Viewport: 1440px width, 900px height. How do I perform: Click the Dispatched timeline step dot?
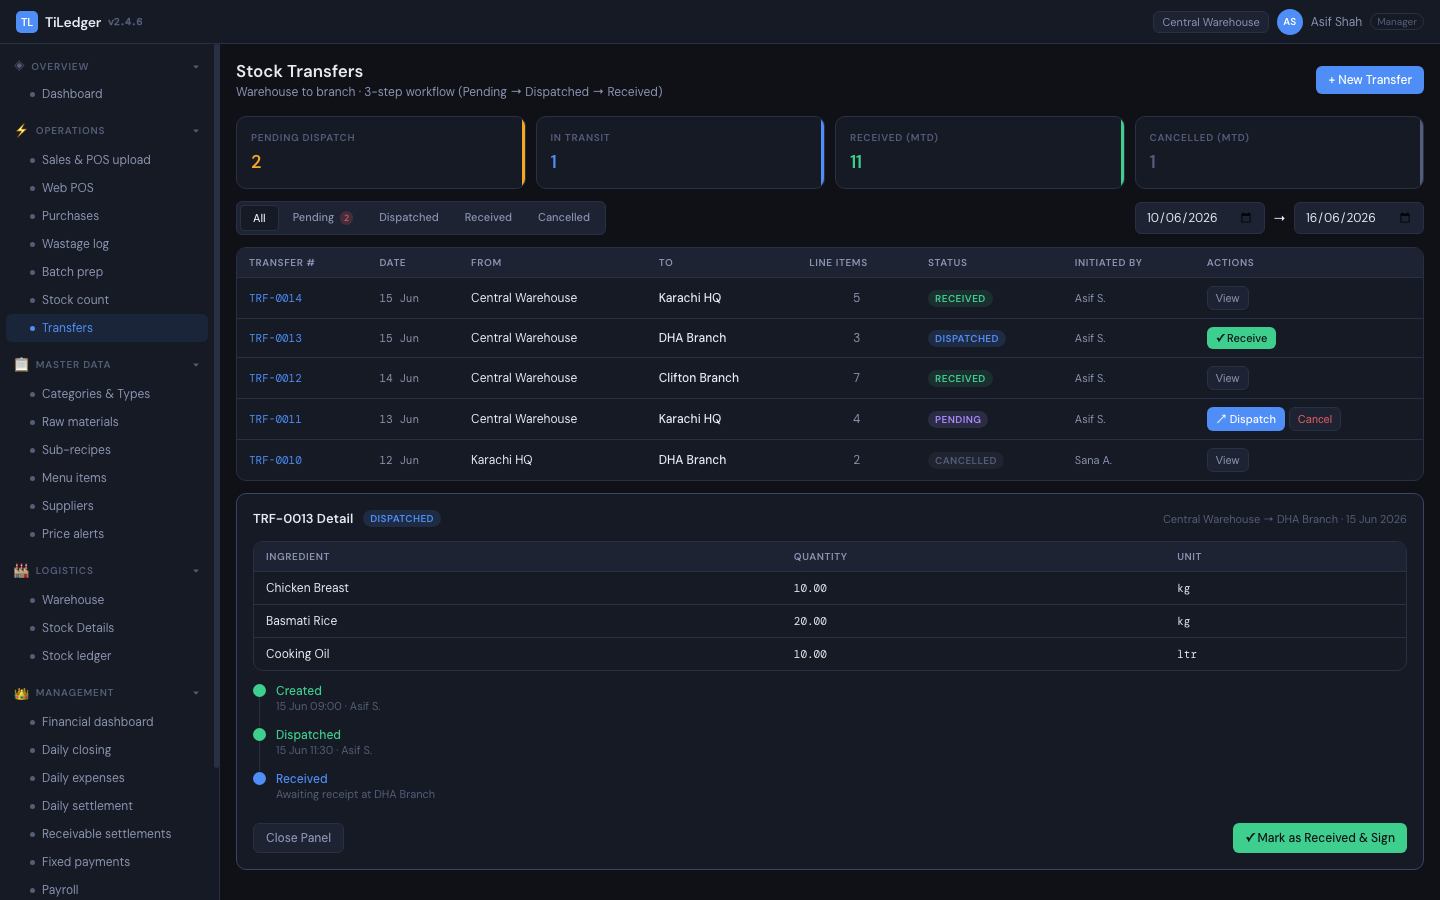click(260, 735)
